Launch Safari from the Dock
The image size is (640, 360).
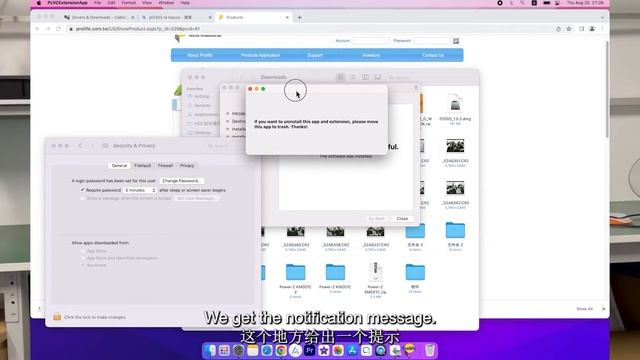(x=267, y=350)
